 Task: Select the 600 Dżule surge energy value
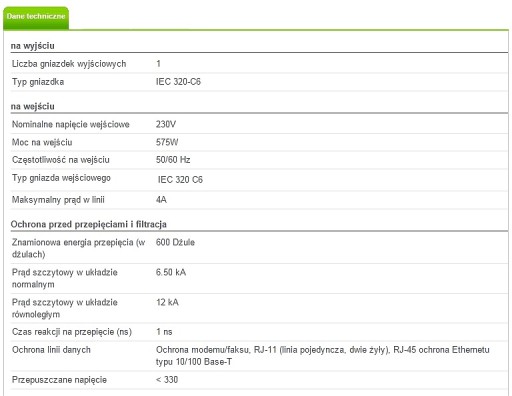[x=175, y=242]
